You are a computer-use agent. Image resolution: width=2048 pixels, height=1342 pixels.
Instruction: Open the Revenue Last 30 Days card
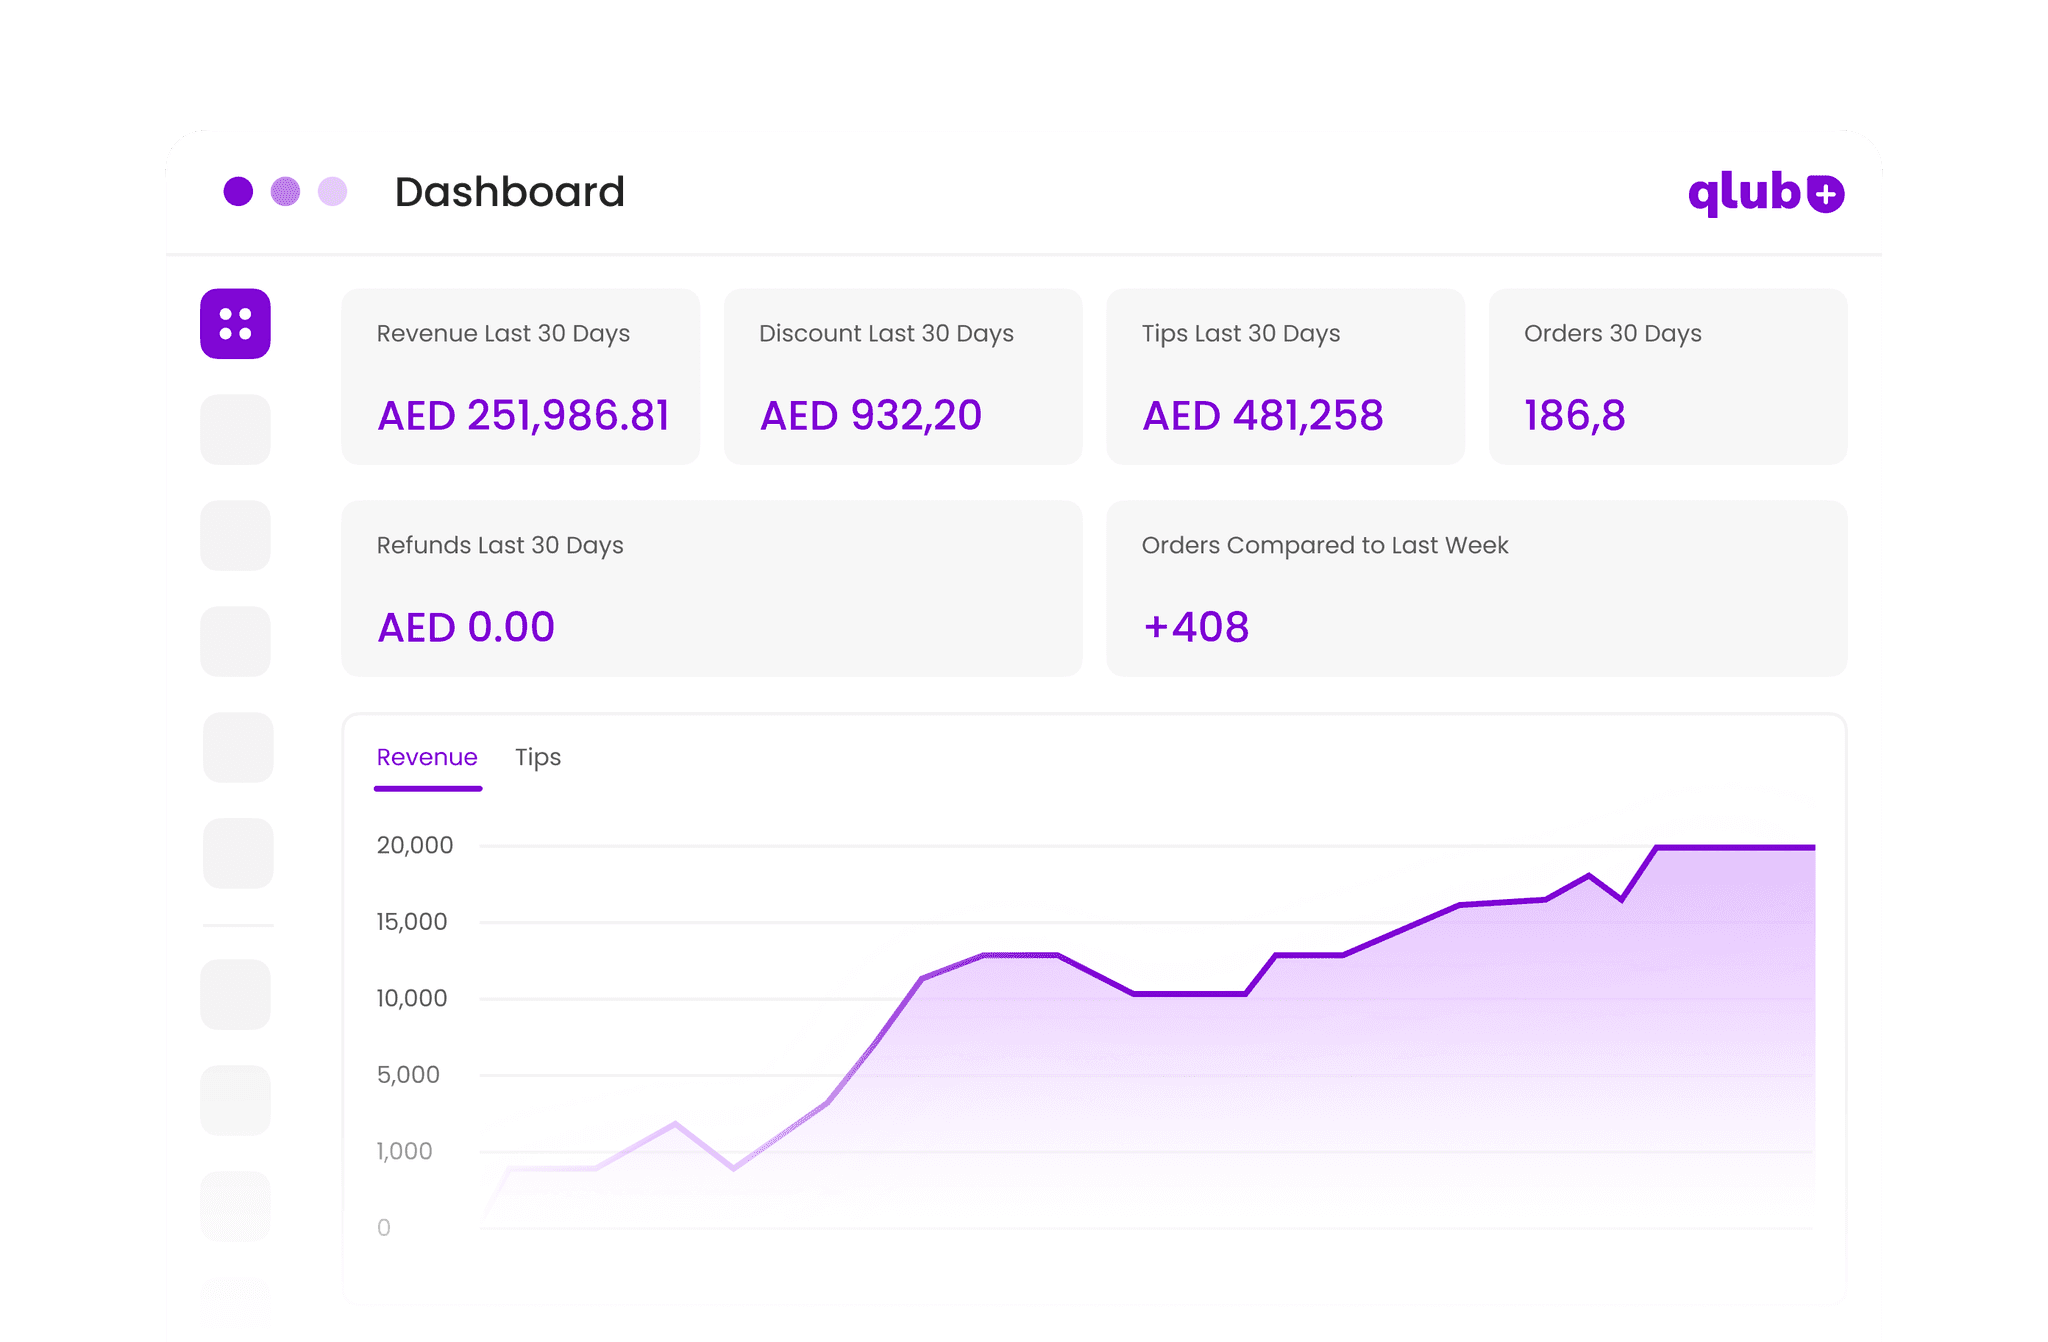click(520, 376)
